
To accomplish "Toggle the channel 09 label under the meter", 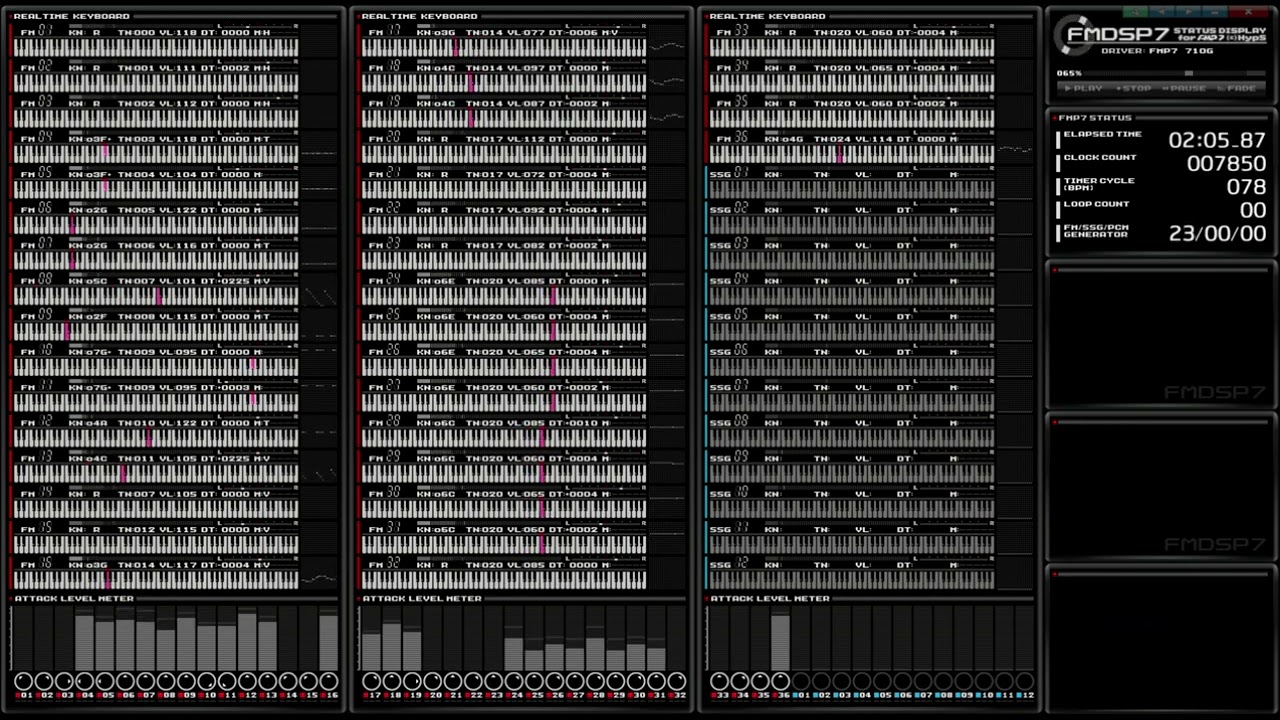I will pyautogui.click(x=186, y=695).
